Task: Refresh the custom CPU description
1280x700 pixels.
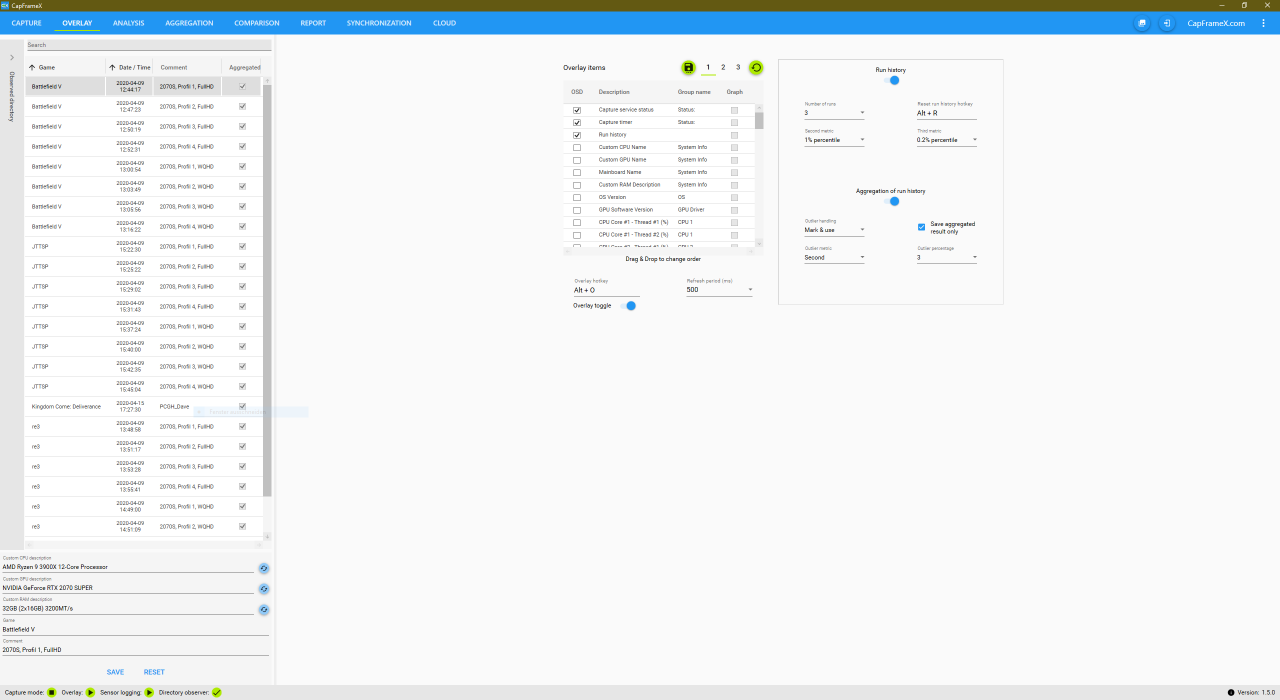Action: 264,568
